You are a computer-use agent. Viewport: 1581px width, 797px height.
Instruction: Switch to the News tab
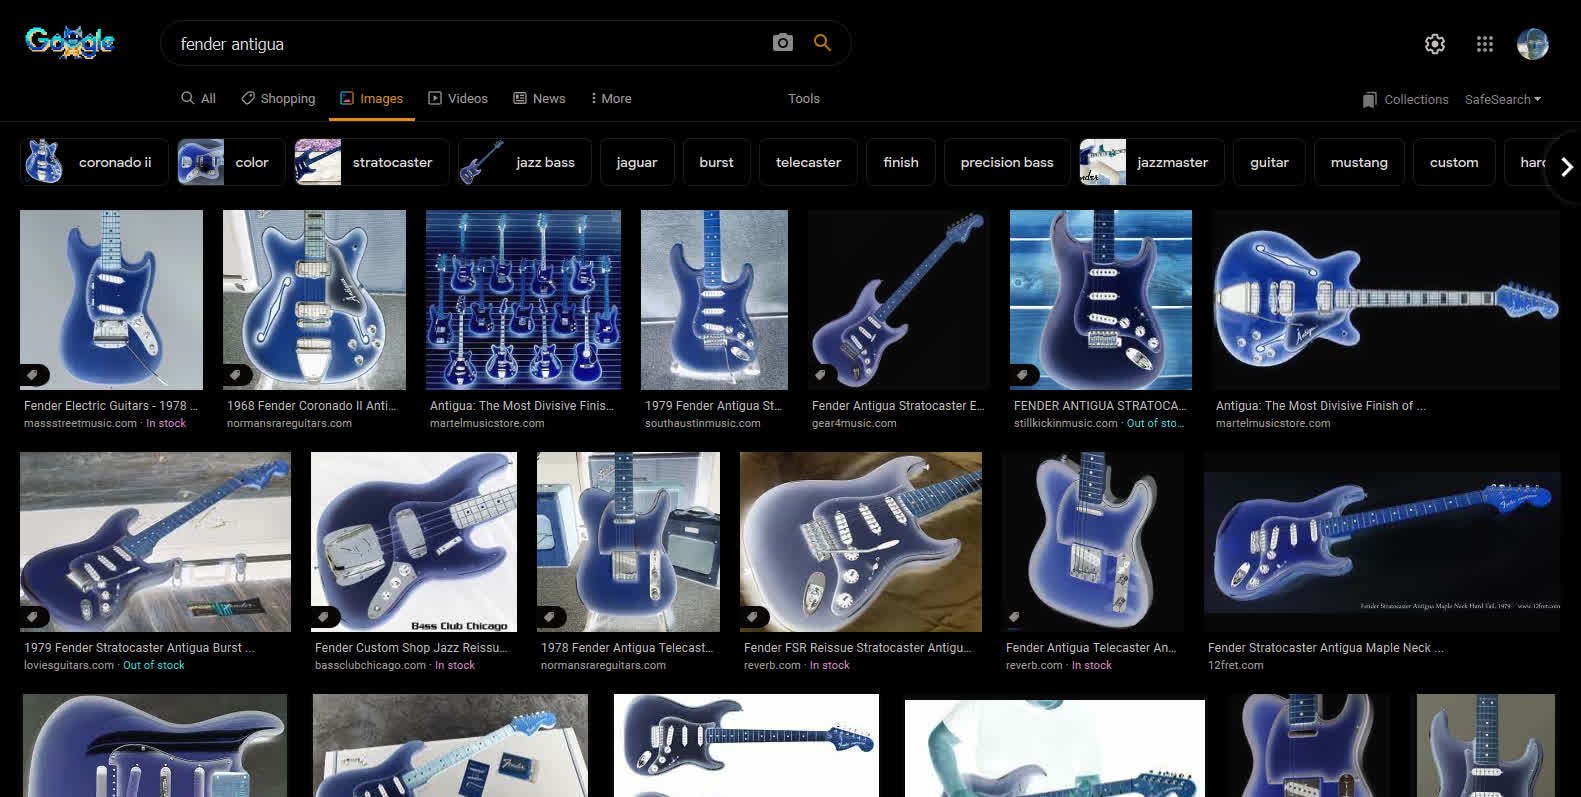point(539,98)
